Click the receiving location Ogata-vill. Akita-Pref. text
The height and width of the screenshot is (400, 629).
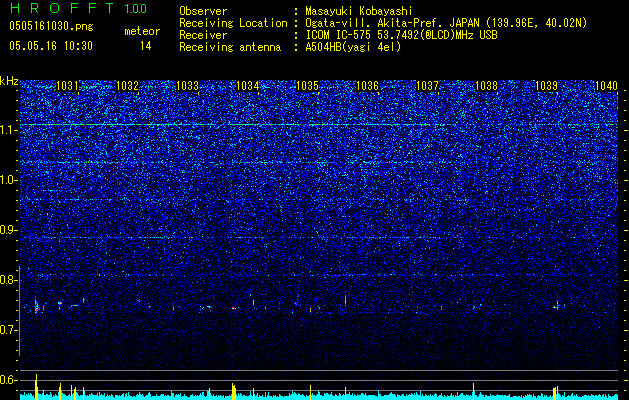click(446, 23)
